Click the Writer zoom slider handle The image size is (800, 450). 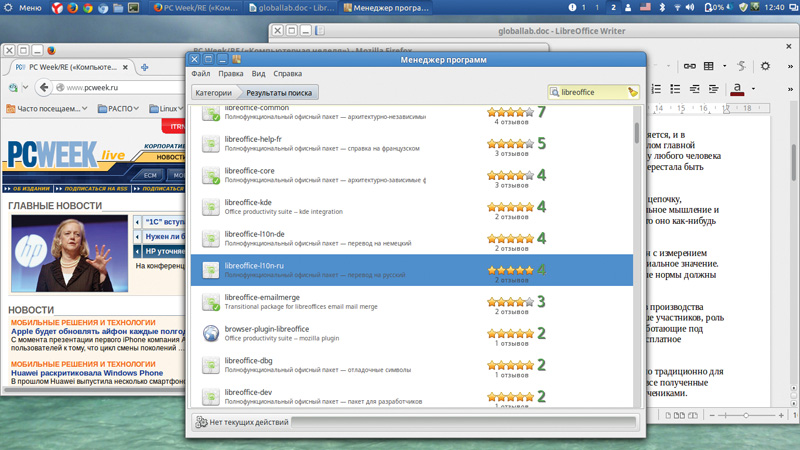point(746,415)
